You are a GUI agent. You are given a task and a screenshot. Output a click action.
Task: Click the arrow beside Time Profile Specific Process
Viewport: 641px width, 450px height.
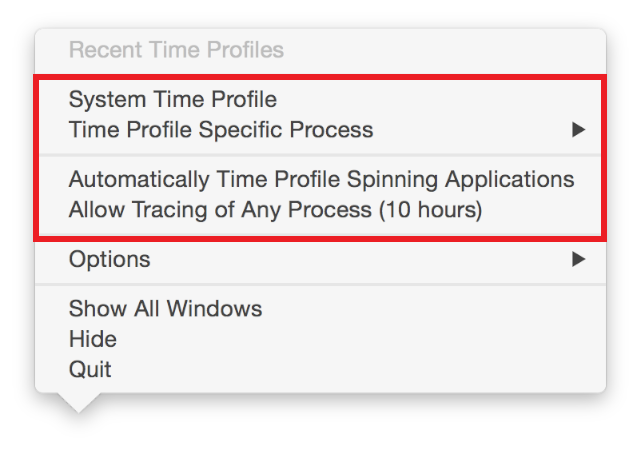[578, 129]
